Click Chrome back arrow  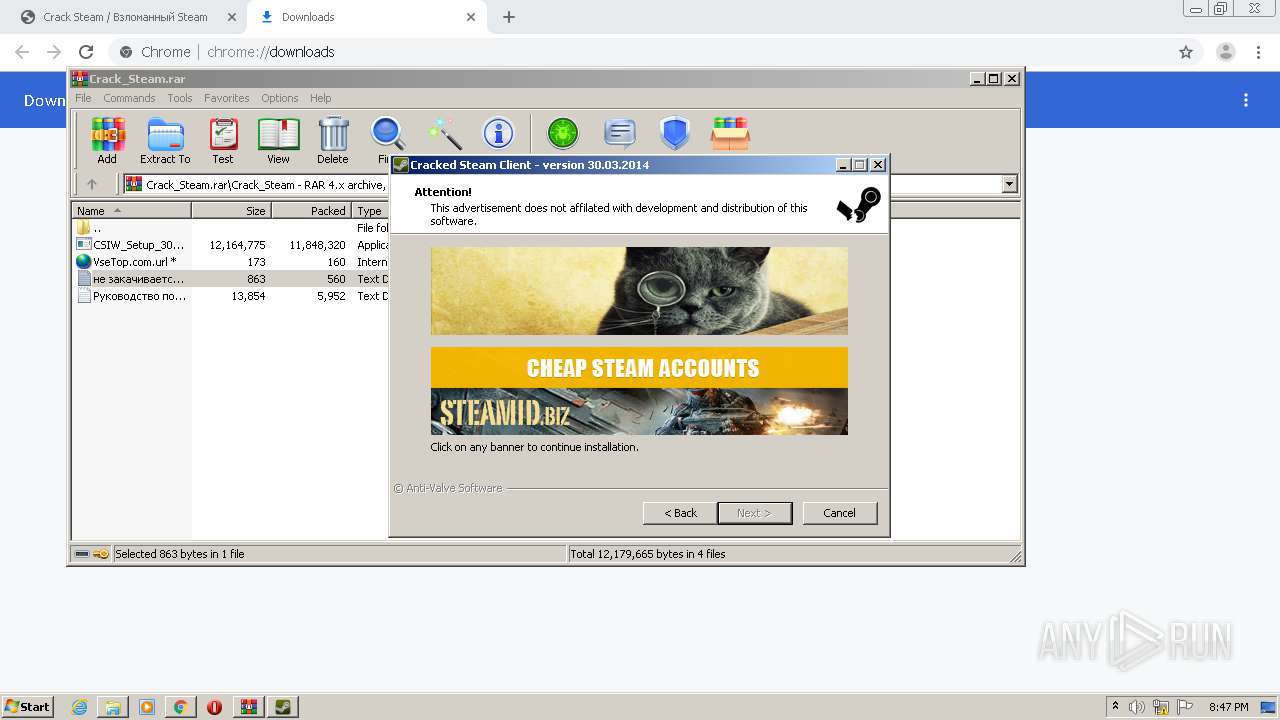[22, 52]
